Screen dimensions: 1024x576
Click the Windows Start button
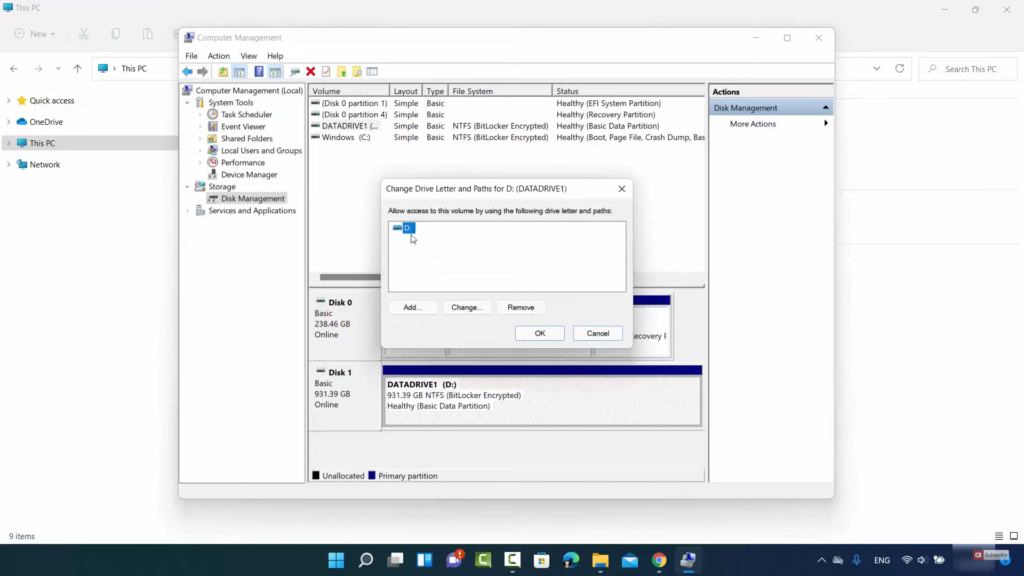pyautogui.click(x=336, y=560)
